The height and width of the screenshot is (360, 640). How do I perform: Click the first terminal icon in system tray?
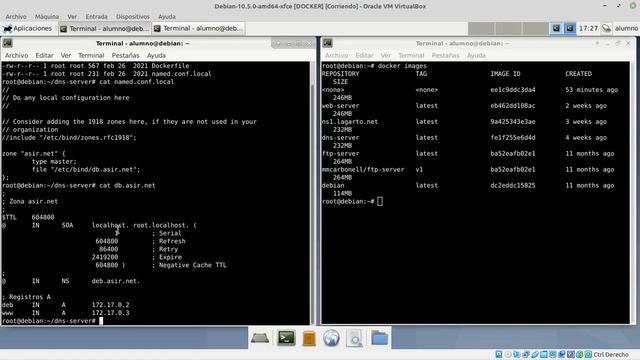[x=556, y=28]
